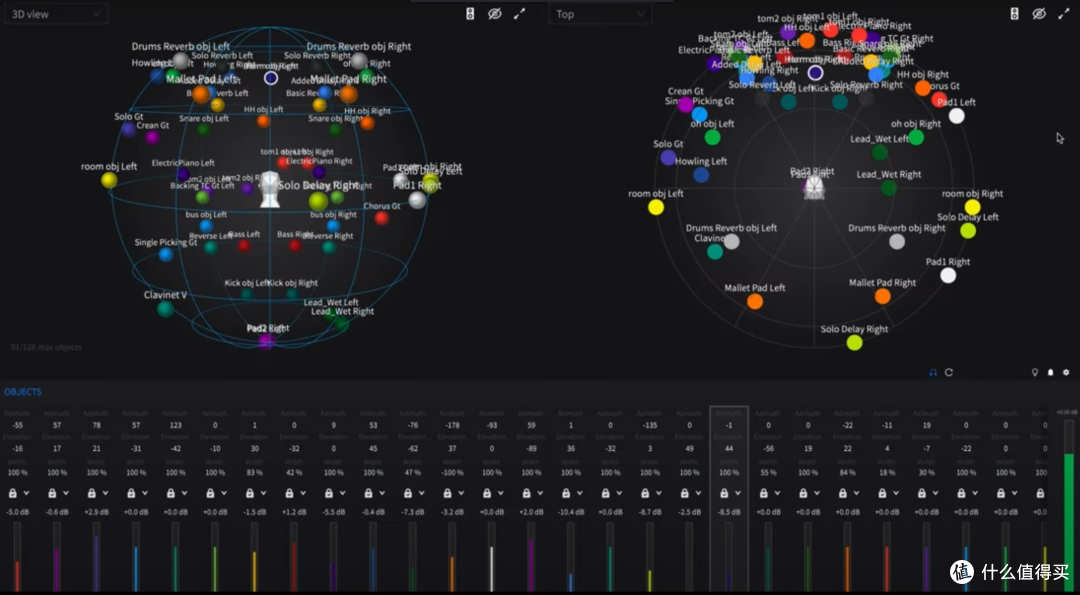
Task: Edit the elevation value -89
Action: click(x=531, y=449)
